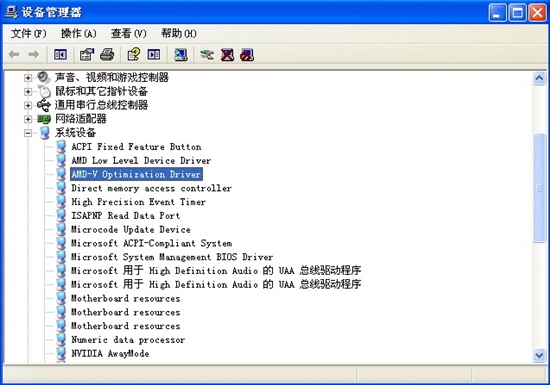Screen dimensions: 550x385
Task: Click the computer icon of 系统设备
Action: point(45,133)
